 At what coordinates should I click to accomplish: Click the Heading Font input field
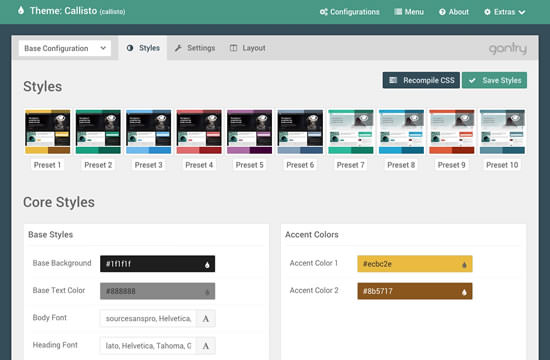pyautogui.click(x=148, y=346)
